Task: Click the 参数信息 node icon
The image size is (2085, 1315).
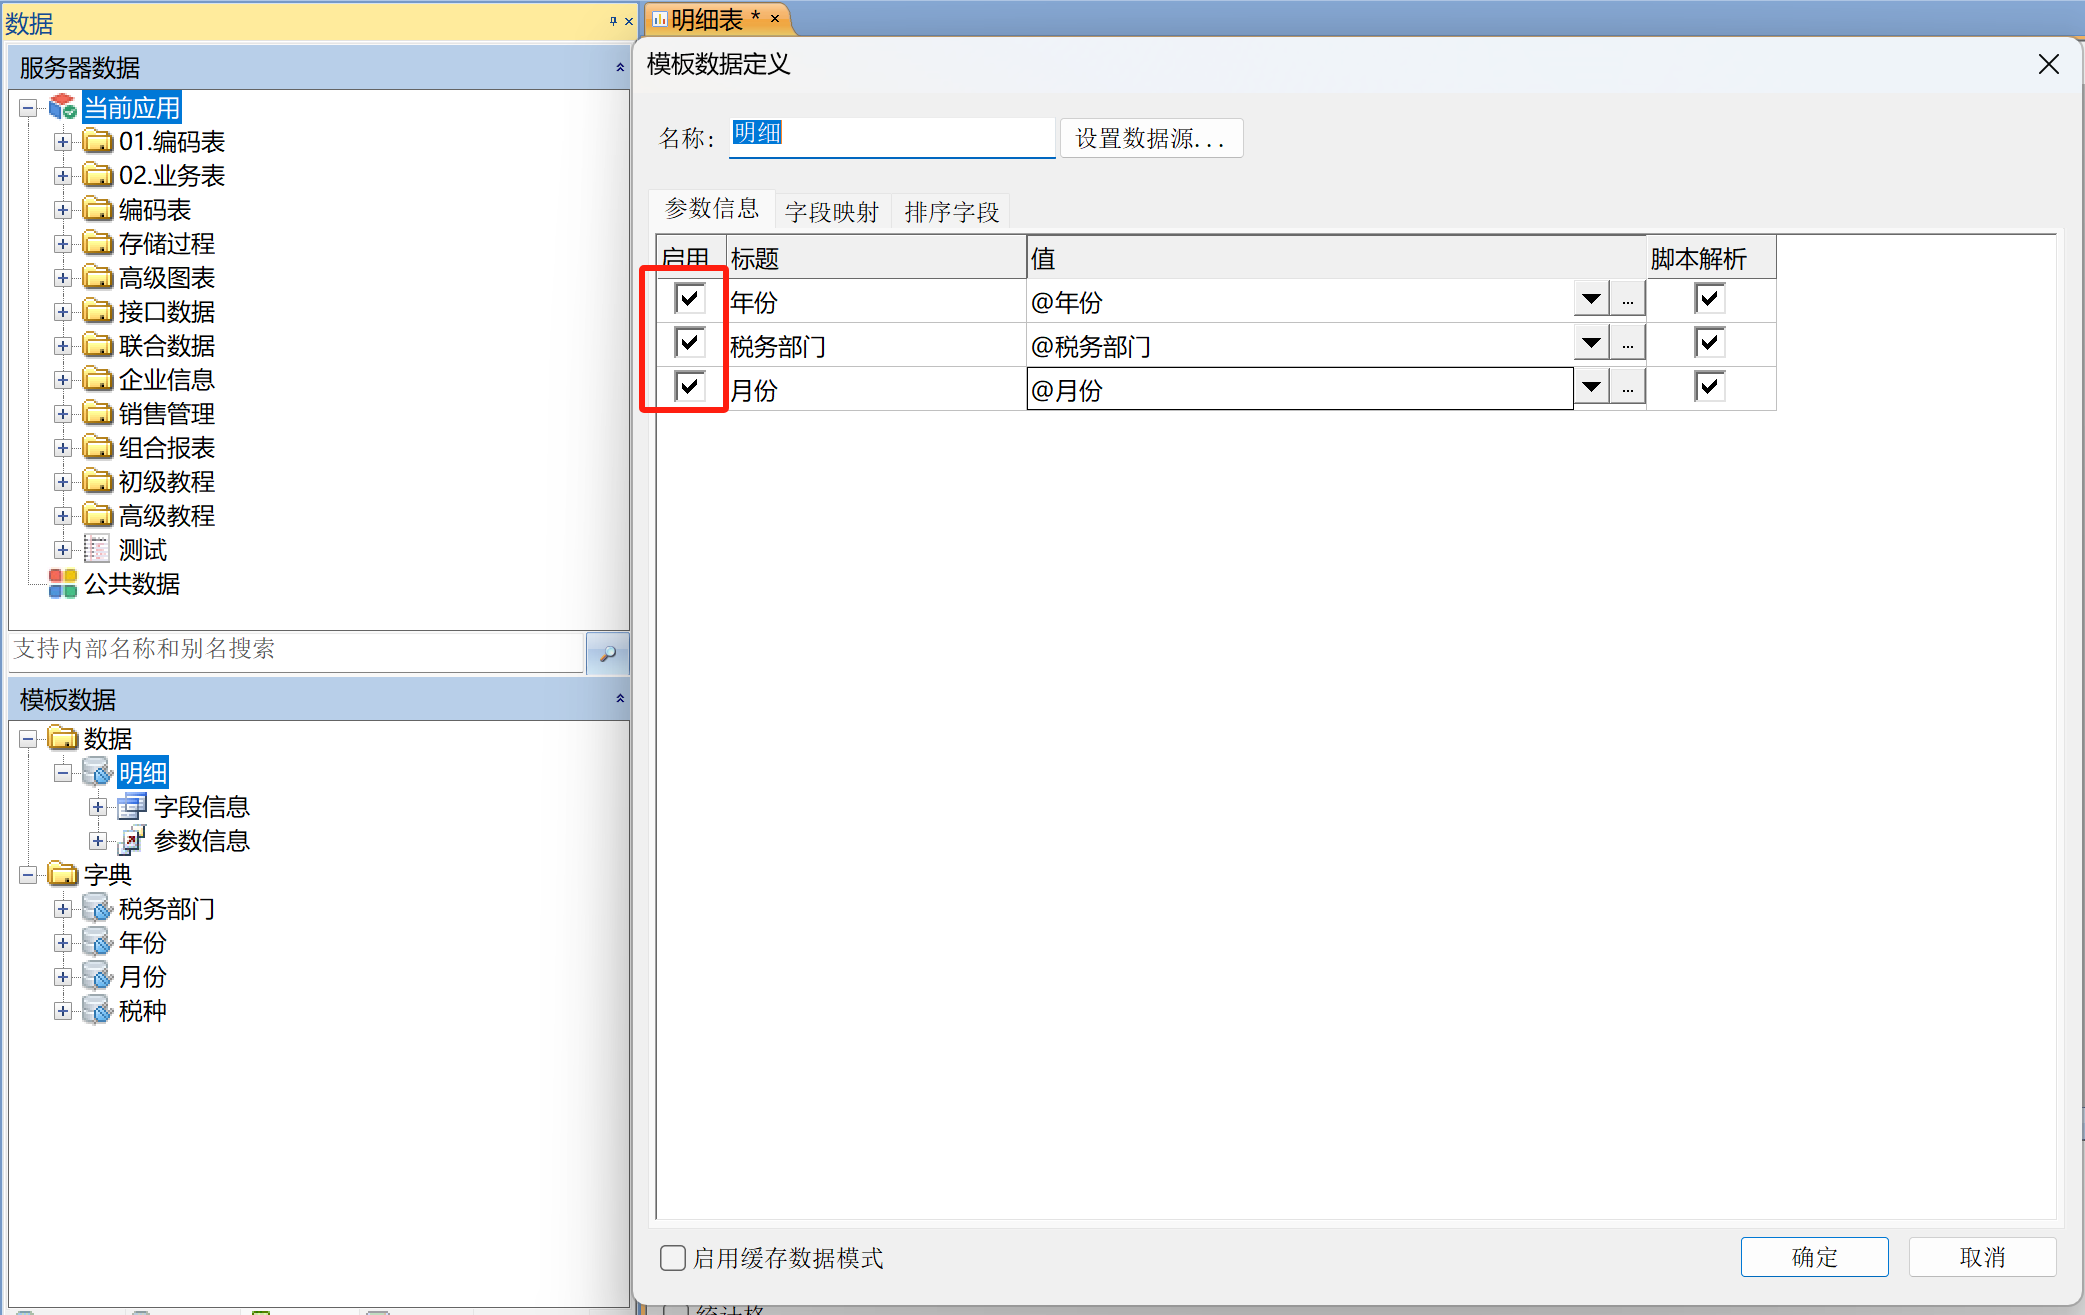Action: click(x=132, y=840)
